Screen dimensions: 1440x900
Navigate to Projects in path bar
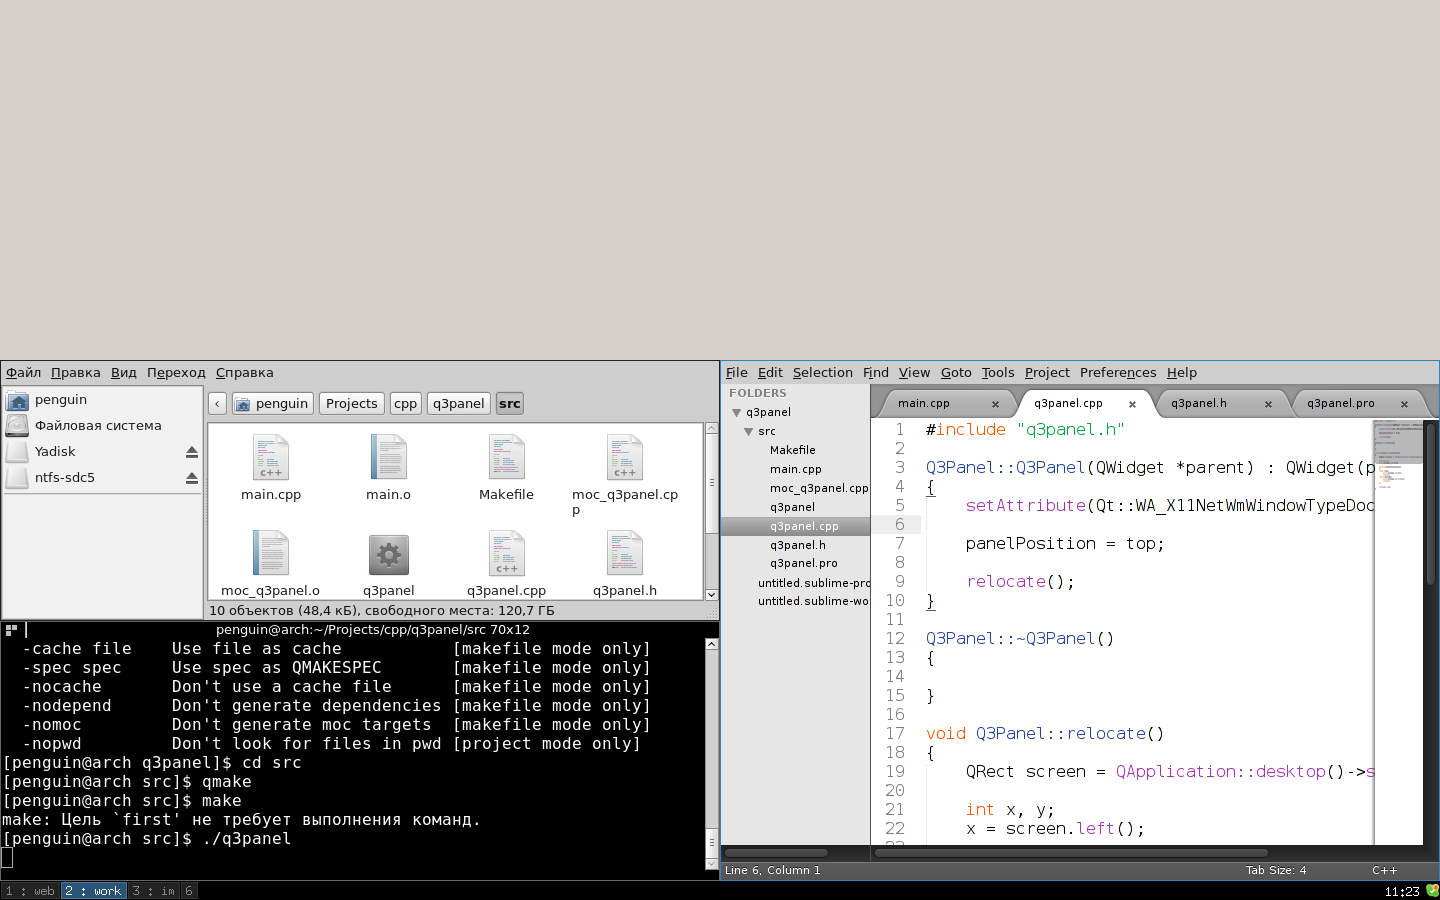(x=352, y=404)
